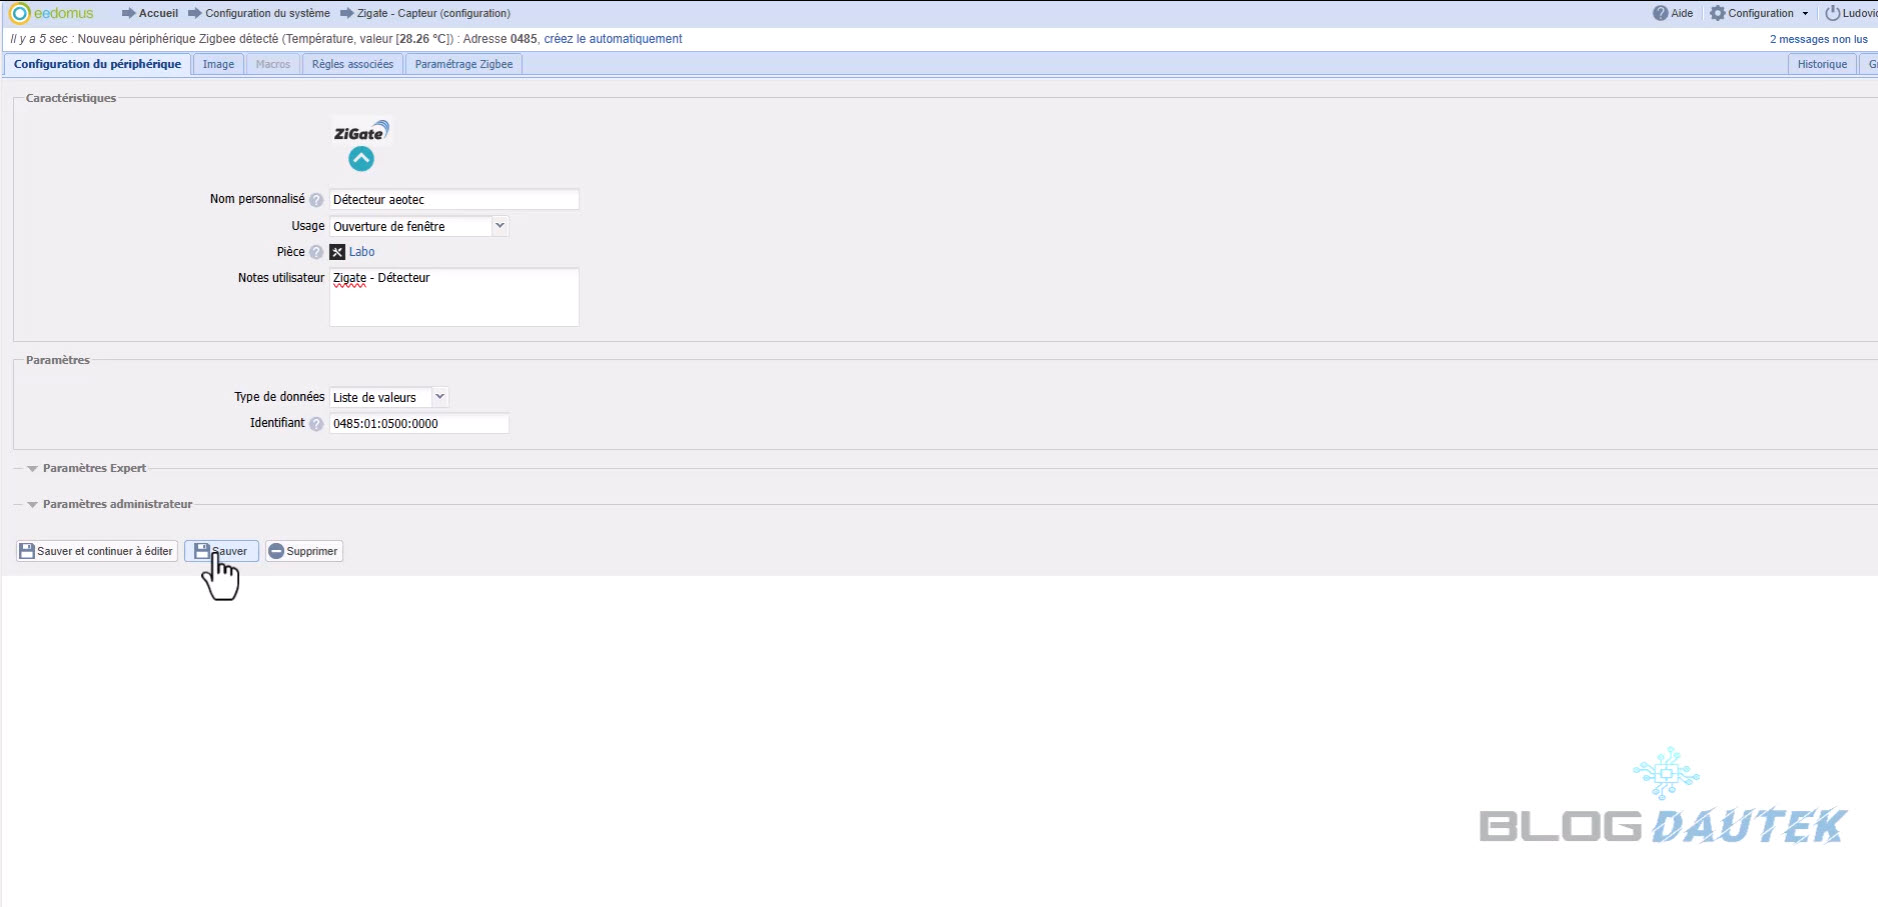Switch to the Paramétrage Zigbee tab
The image size is (1878, 907).
[463, 64]
